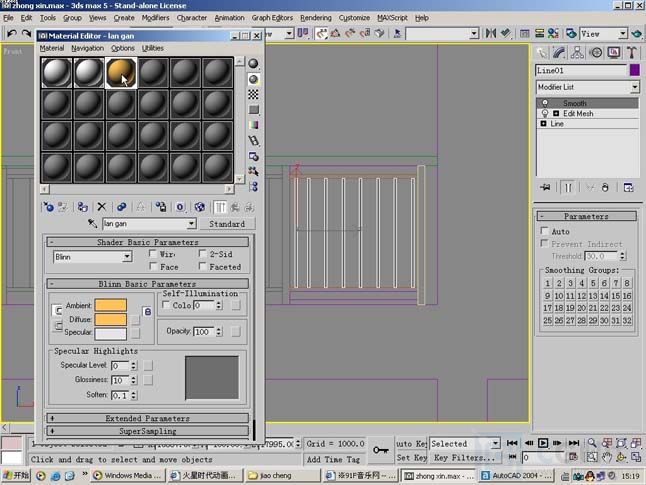
Task: Open the Rendering menu
Action: pos(316,18)
